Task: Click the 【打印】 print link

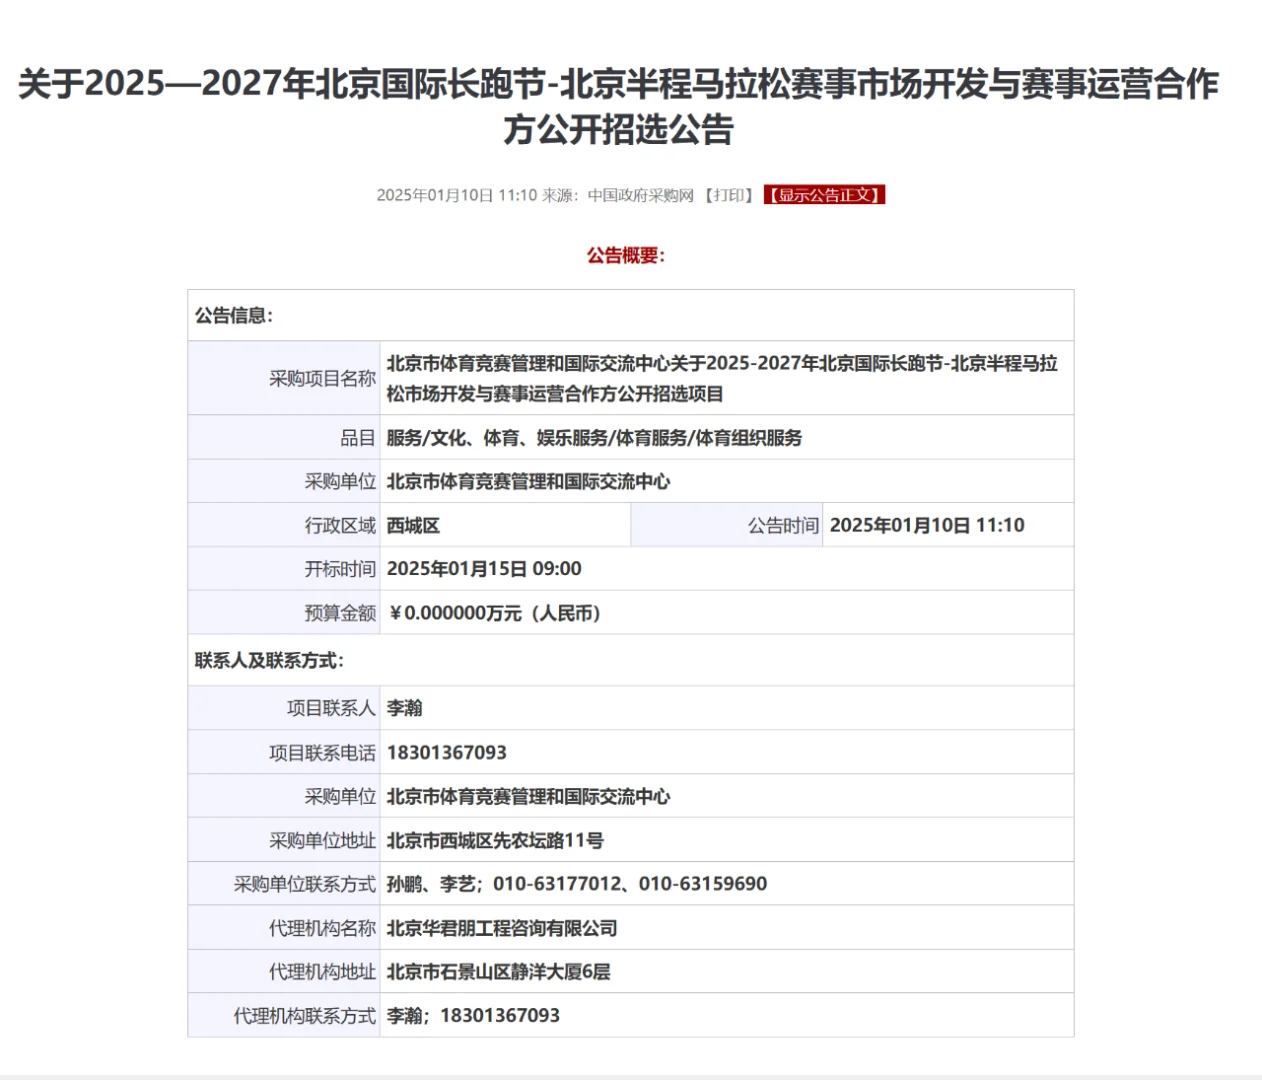Action: (728, 195)
